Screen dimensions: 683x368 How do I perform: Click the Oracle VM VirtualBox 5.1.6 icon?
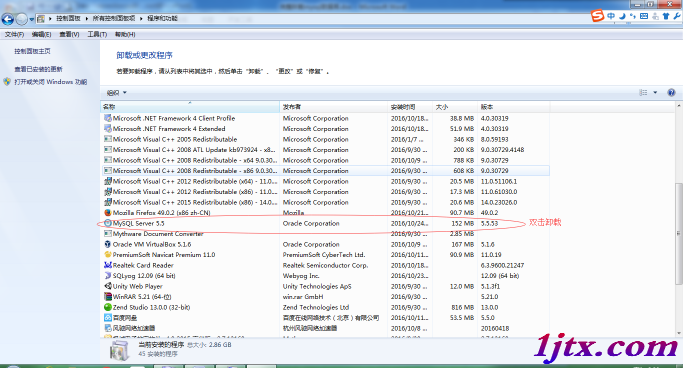coord(108,244)
